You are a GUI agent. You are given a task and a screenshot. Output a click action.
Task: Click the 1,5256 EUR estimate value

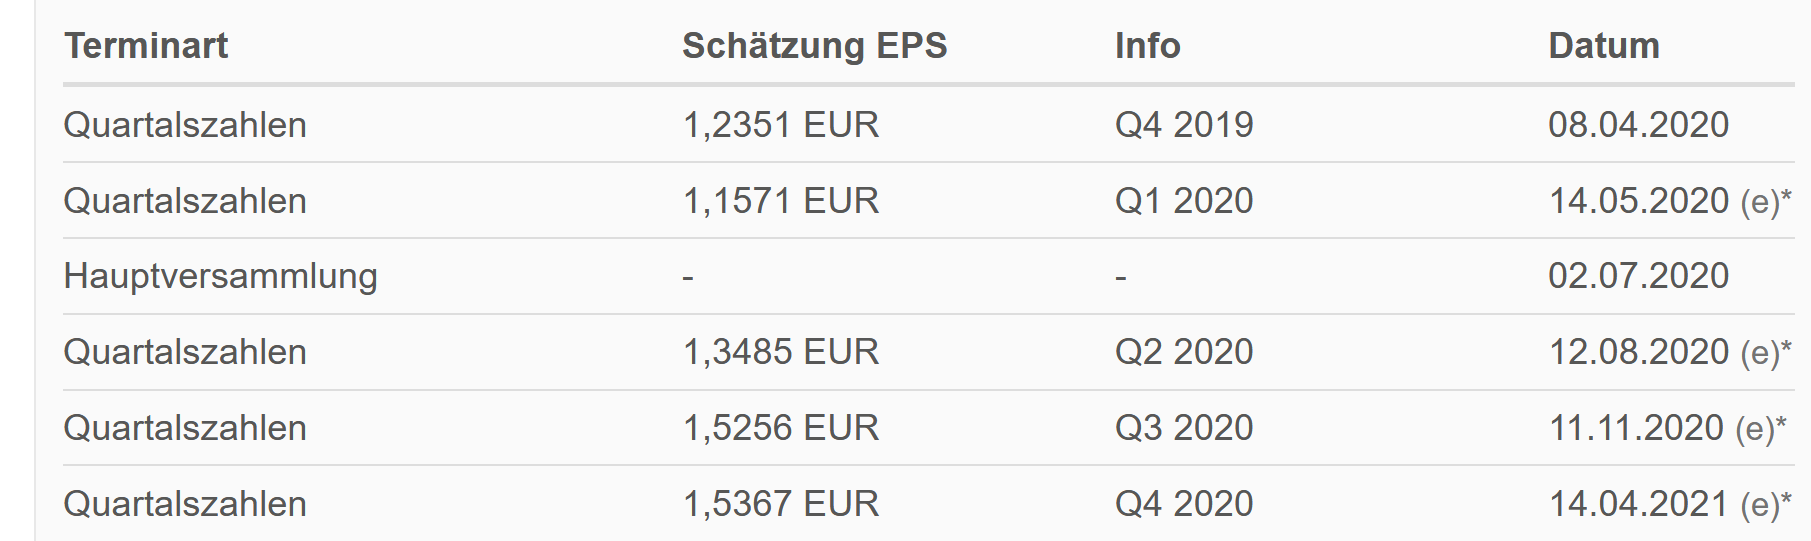coord(780,428)
